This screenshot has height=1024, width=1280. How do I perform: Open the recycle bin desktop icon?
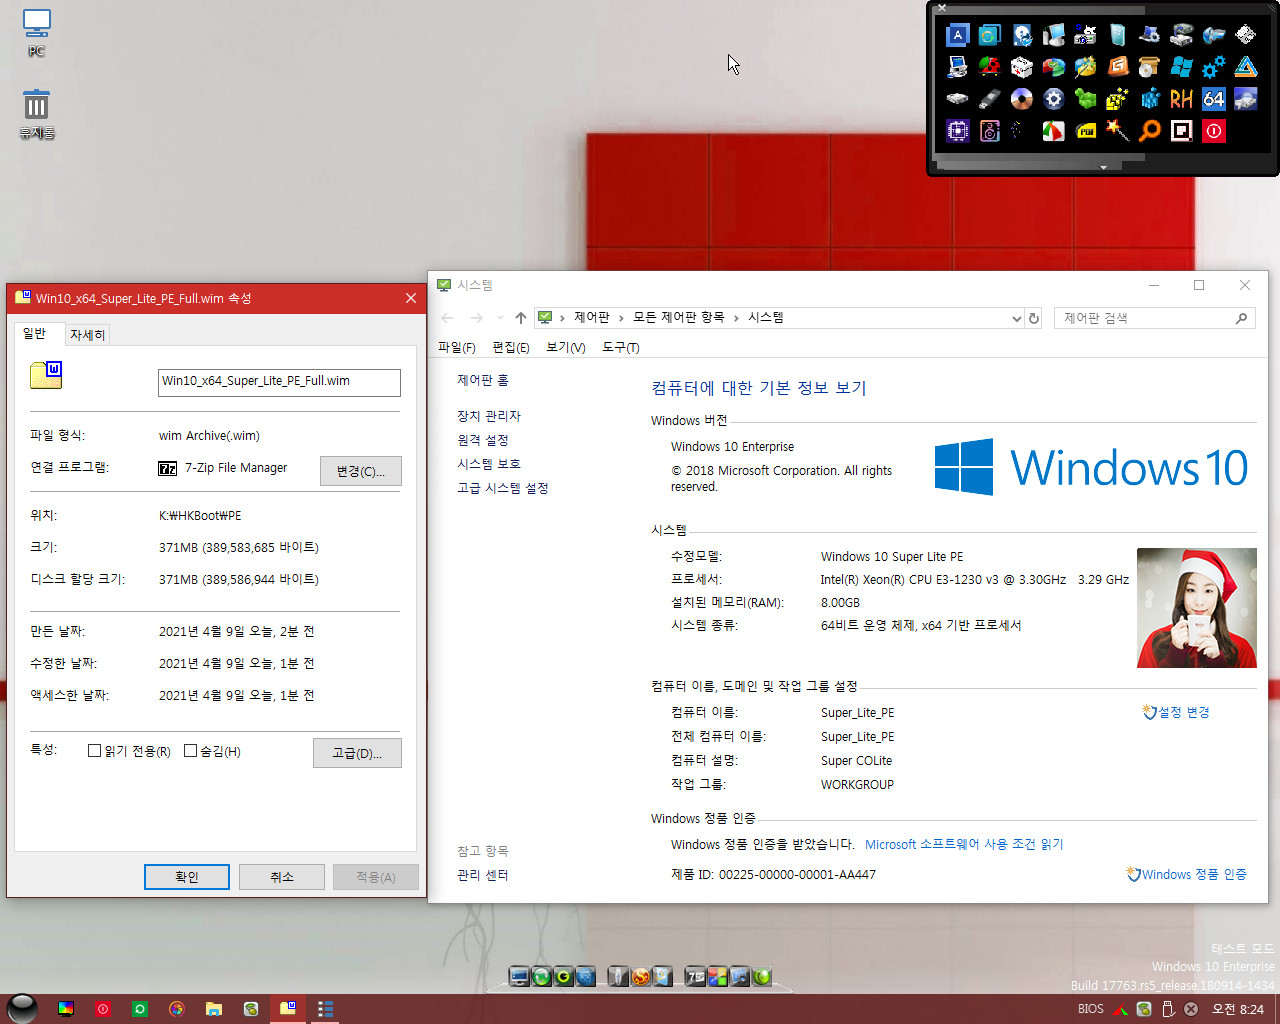pyautogui.click(x=36, y=114)
